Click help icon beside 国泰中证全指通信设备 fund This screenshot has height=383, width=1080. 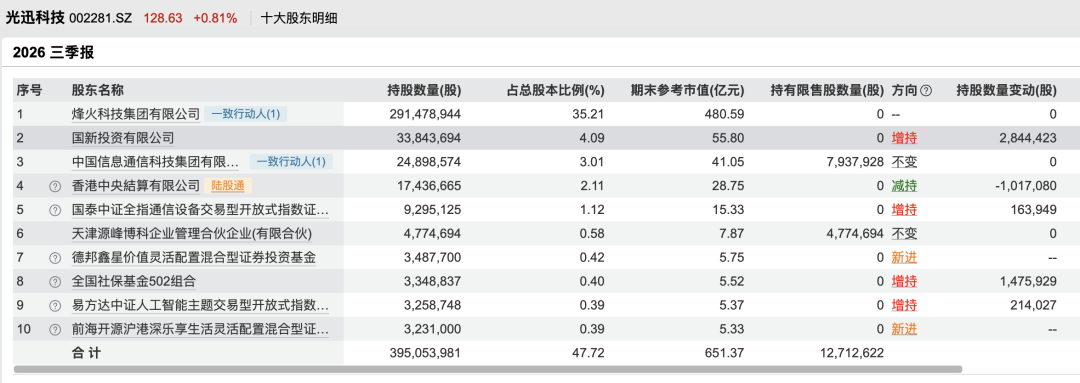coord(55,210)
